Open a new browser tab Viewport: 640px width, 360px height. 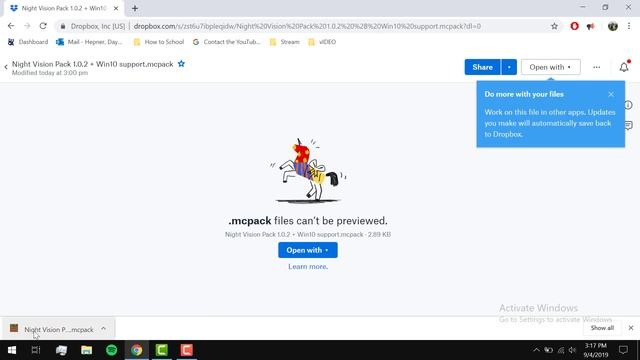[x=135, y=8]
